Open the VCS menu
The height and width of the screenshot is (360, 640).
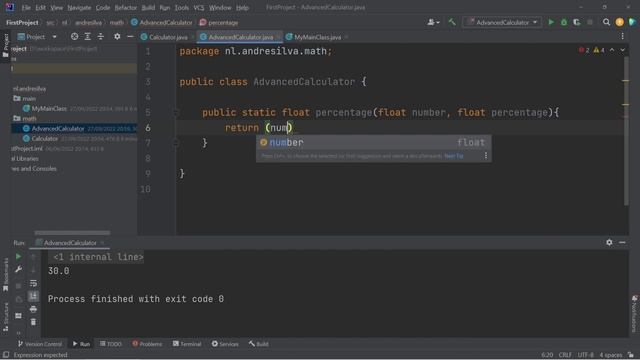click(199, 7)
